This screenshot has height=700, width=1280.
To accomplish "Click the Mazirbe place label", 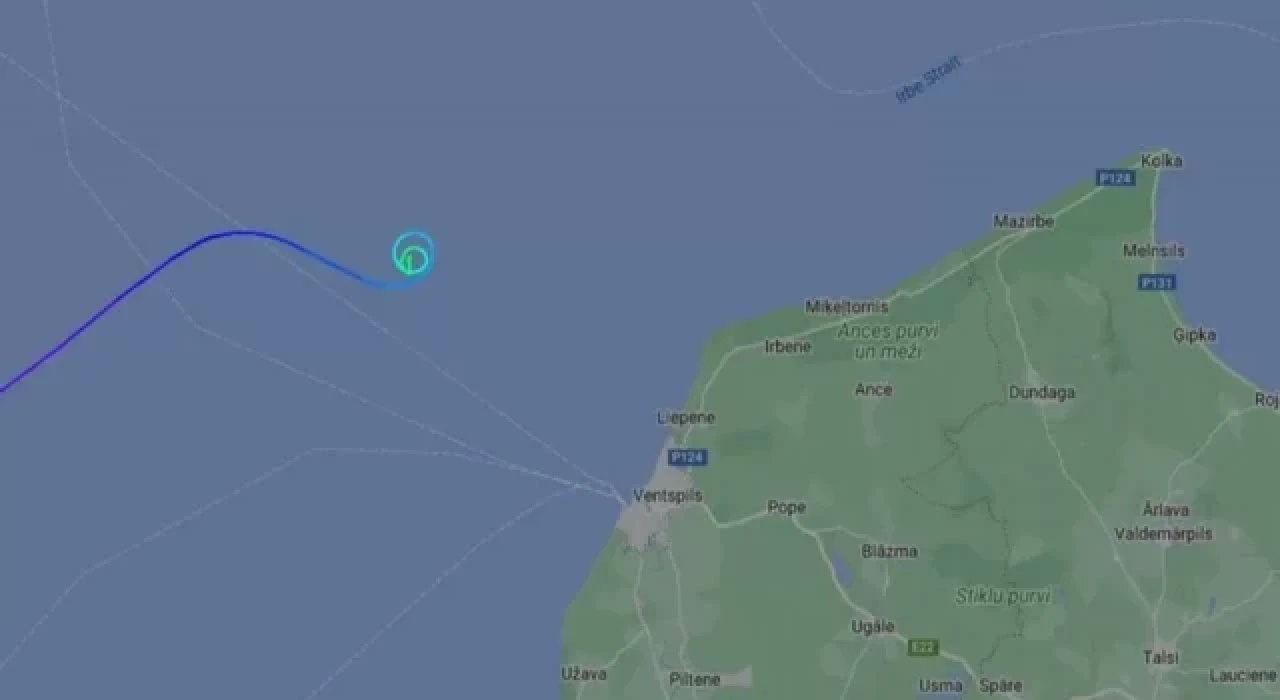I will coord(1023,221).
